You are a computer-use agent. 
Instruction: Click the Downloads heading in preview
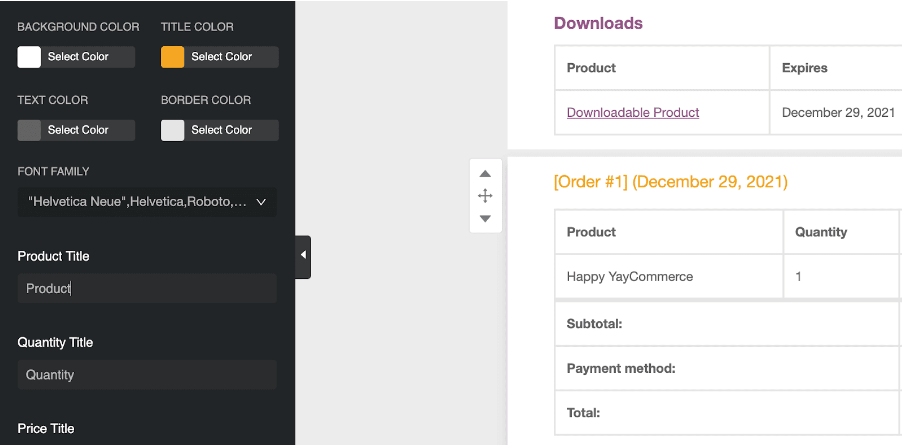pyautogui.click(x=598, y=23)
